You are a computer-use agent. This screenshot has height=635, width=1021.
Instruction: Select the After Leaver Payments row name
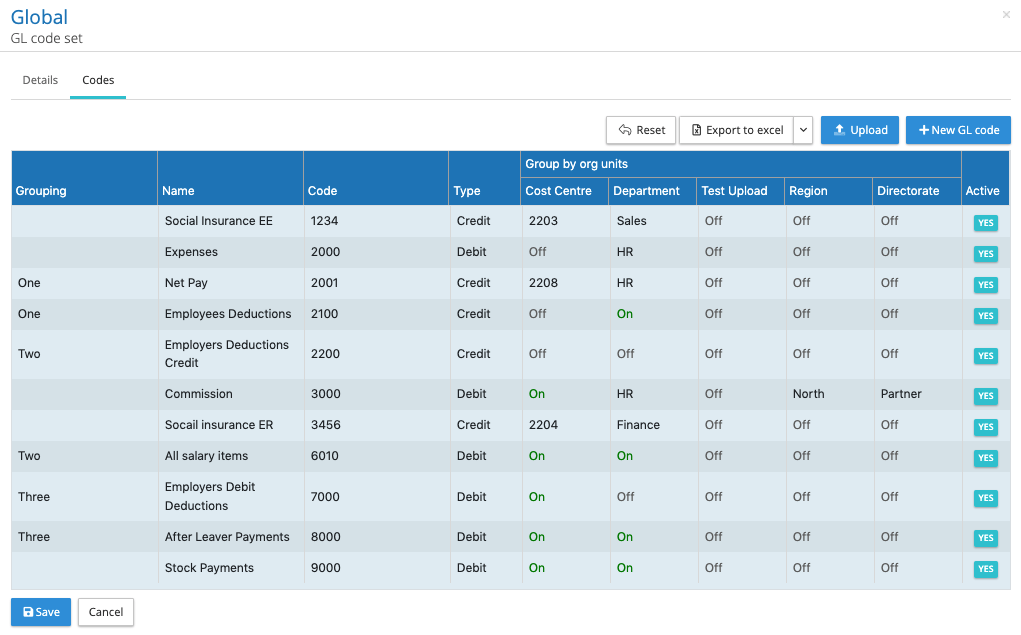pyautogui.click(x=227, y=537)
